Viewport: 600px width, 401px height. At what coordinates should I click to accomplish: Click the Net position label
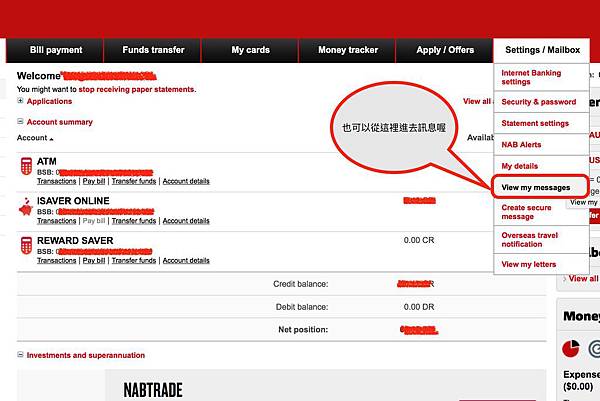coord(303,329)
